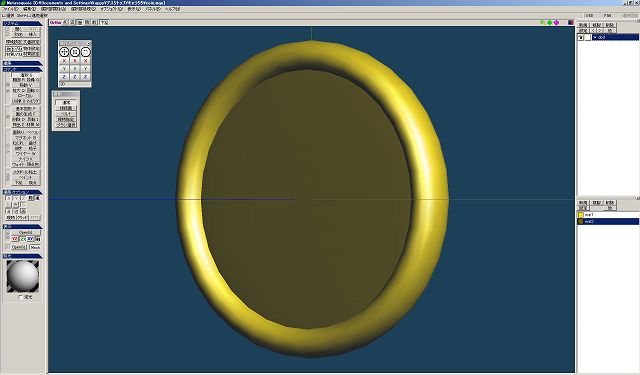Expand the 編集 panel header

click(x=22, y=63)
